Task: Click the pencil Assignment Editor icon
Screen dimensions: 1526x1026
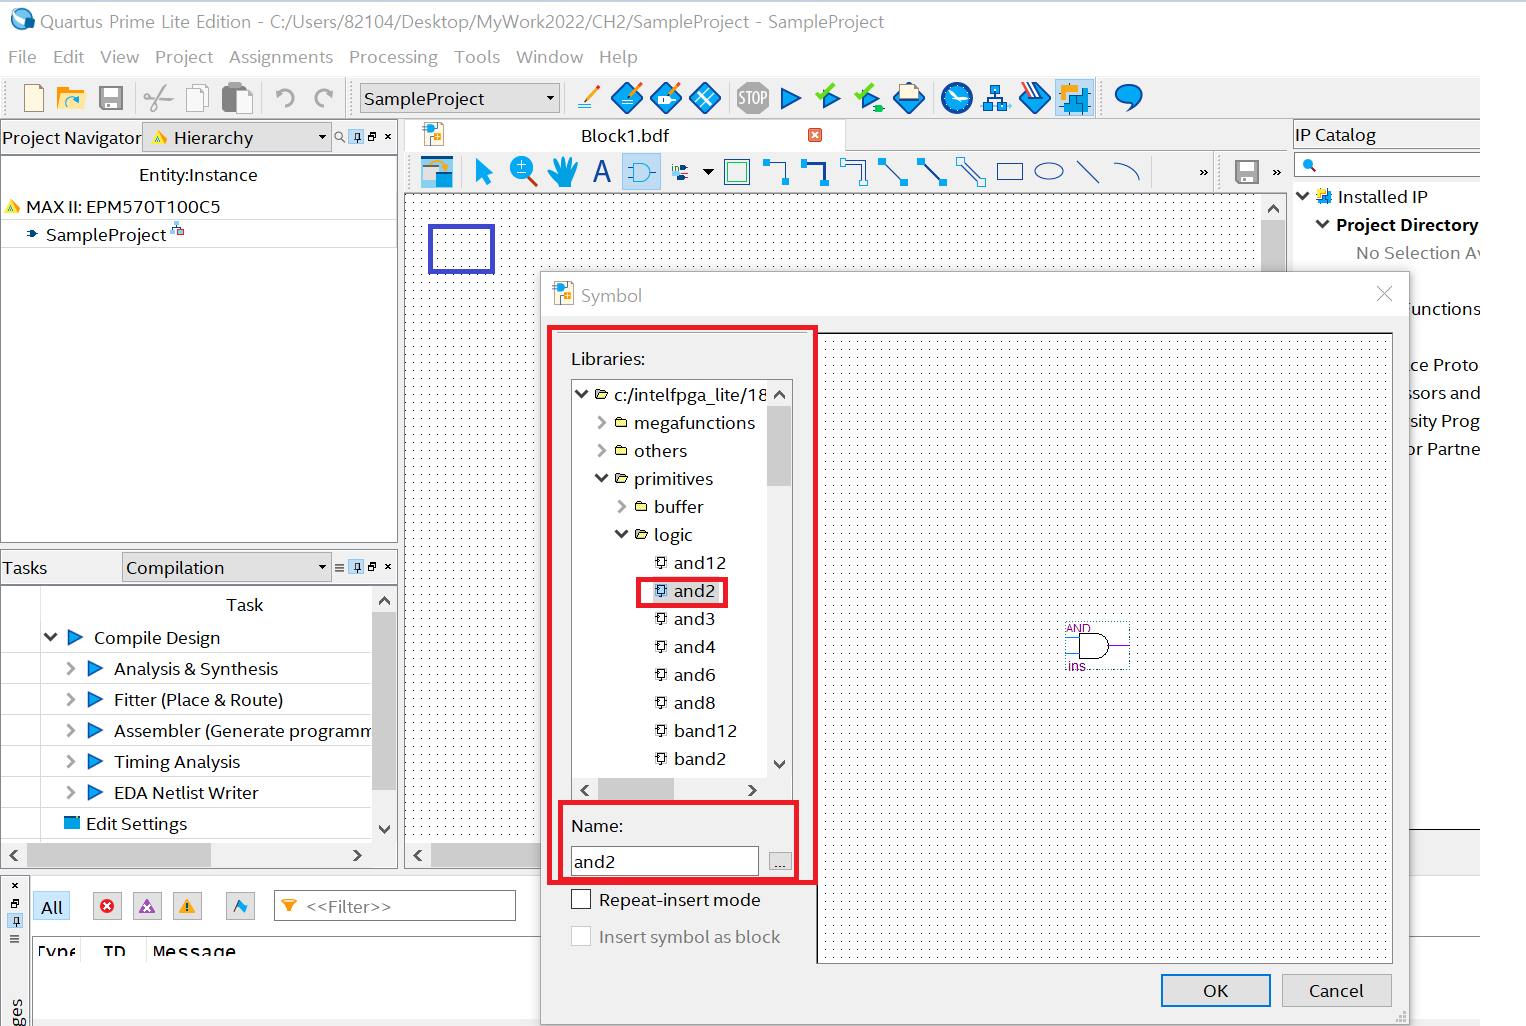Action: pos(589,98)
